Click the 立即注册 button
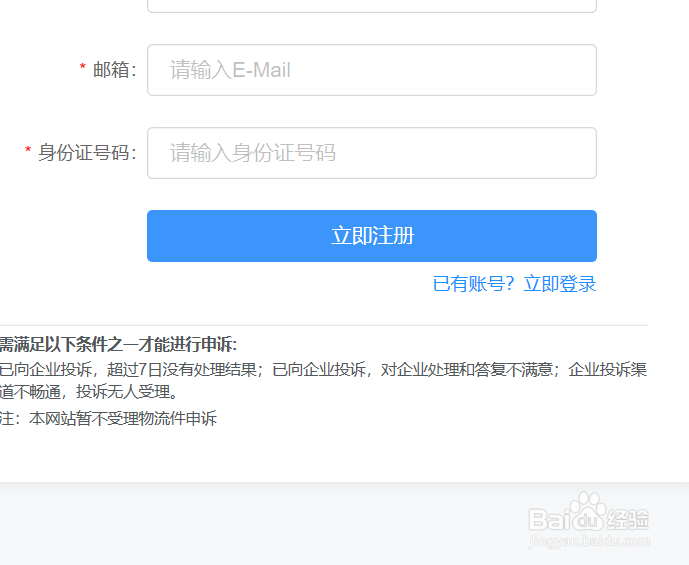This screenshot has width=689, height=565. tap(372, 236)
